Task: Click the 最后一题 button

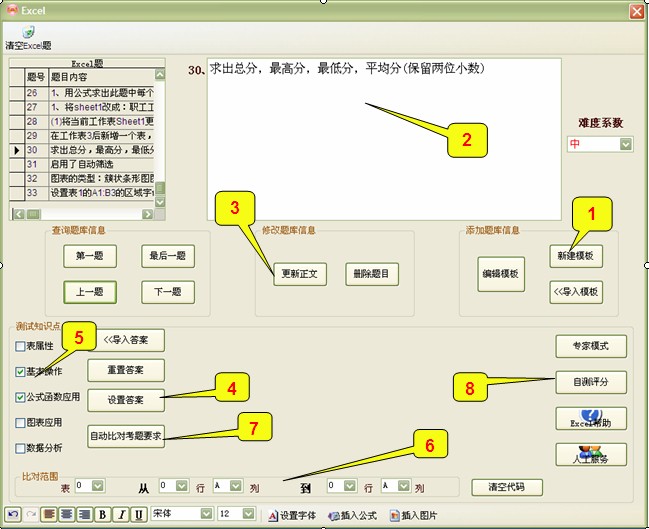Action: pyautogui.click(x=168, y=256)
